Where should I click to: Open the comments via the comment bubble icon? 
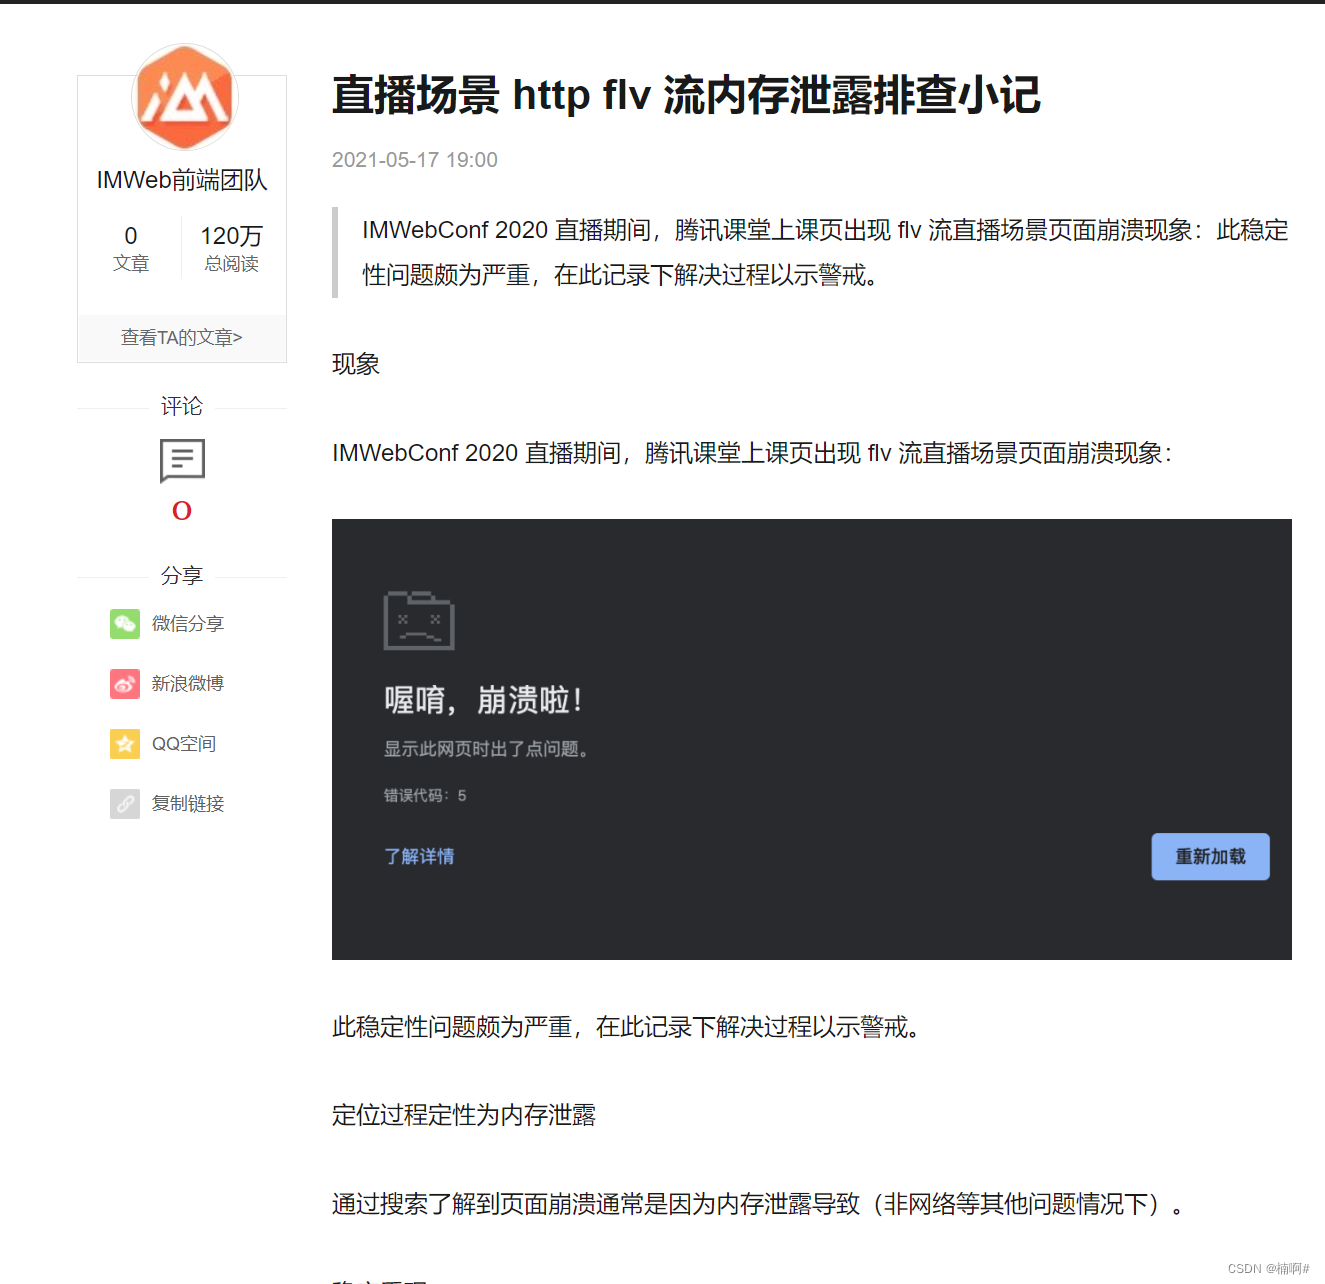point(181,461)
